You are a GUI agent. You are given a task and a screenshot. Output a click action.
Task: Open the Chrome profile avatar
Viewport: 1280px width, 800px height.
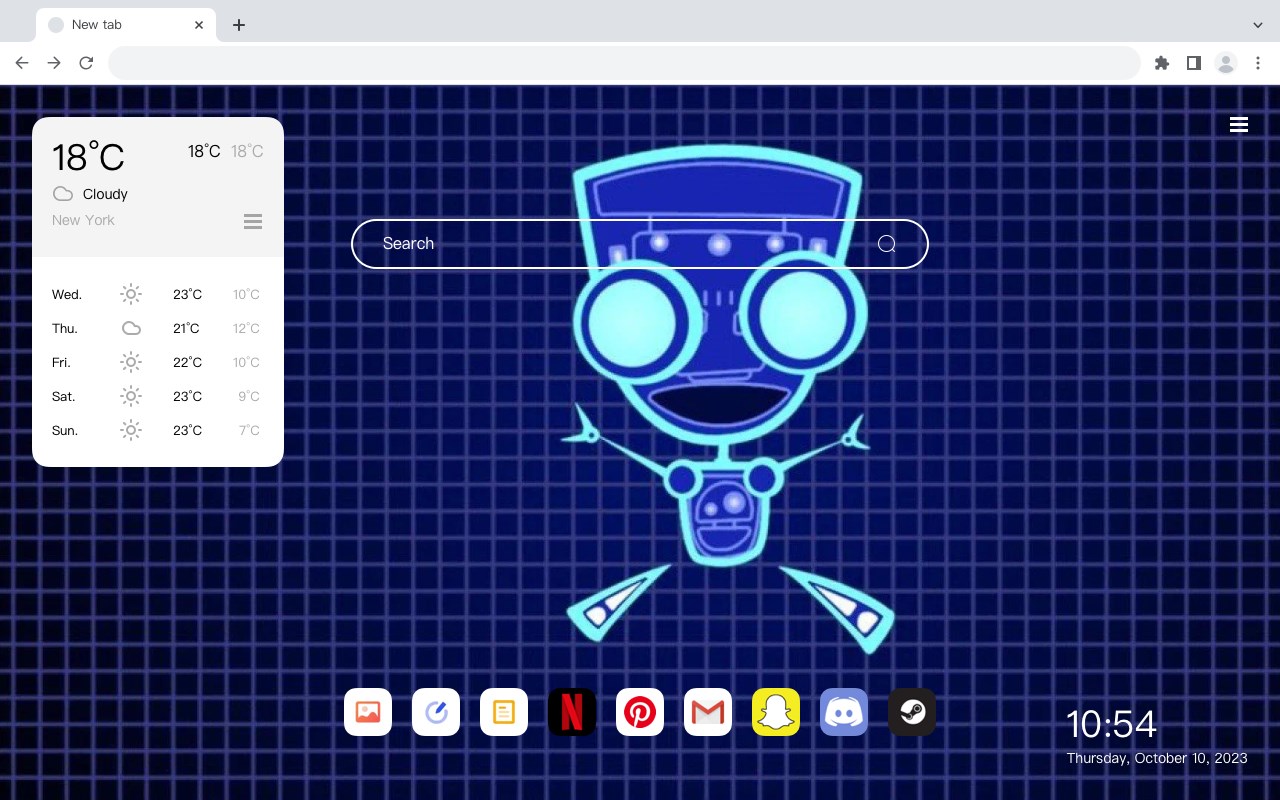click(1226, 63)
